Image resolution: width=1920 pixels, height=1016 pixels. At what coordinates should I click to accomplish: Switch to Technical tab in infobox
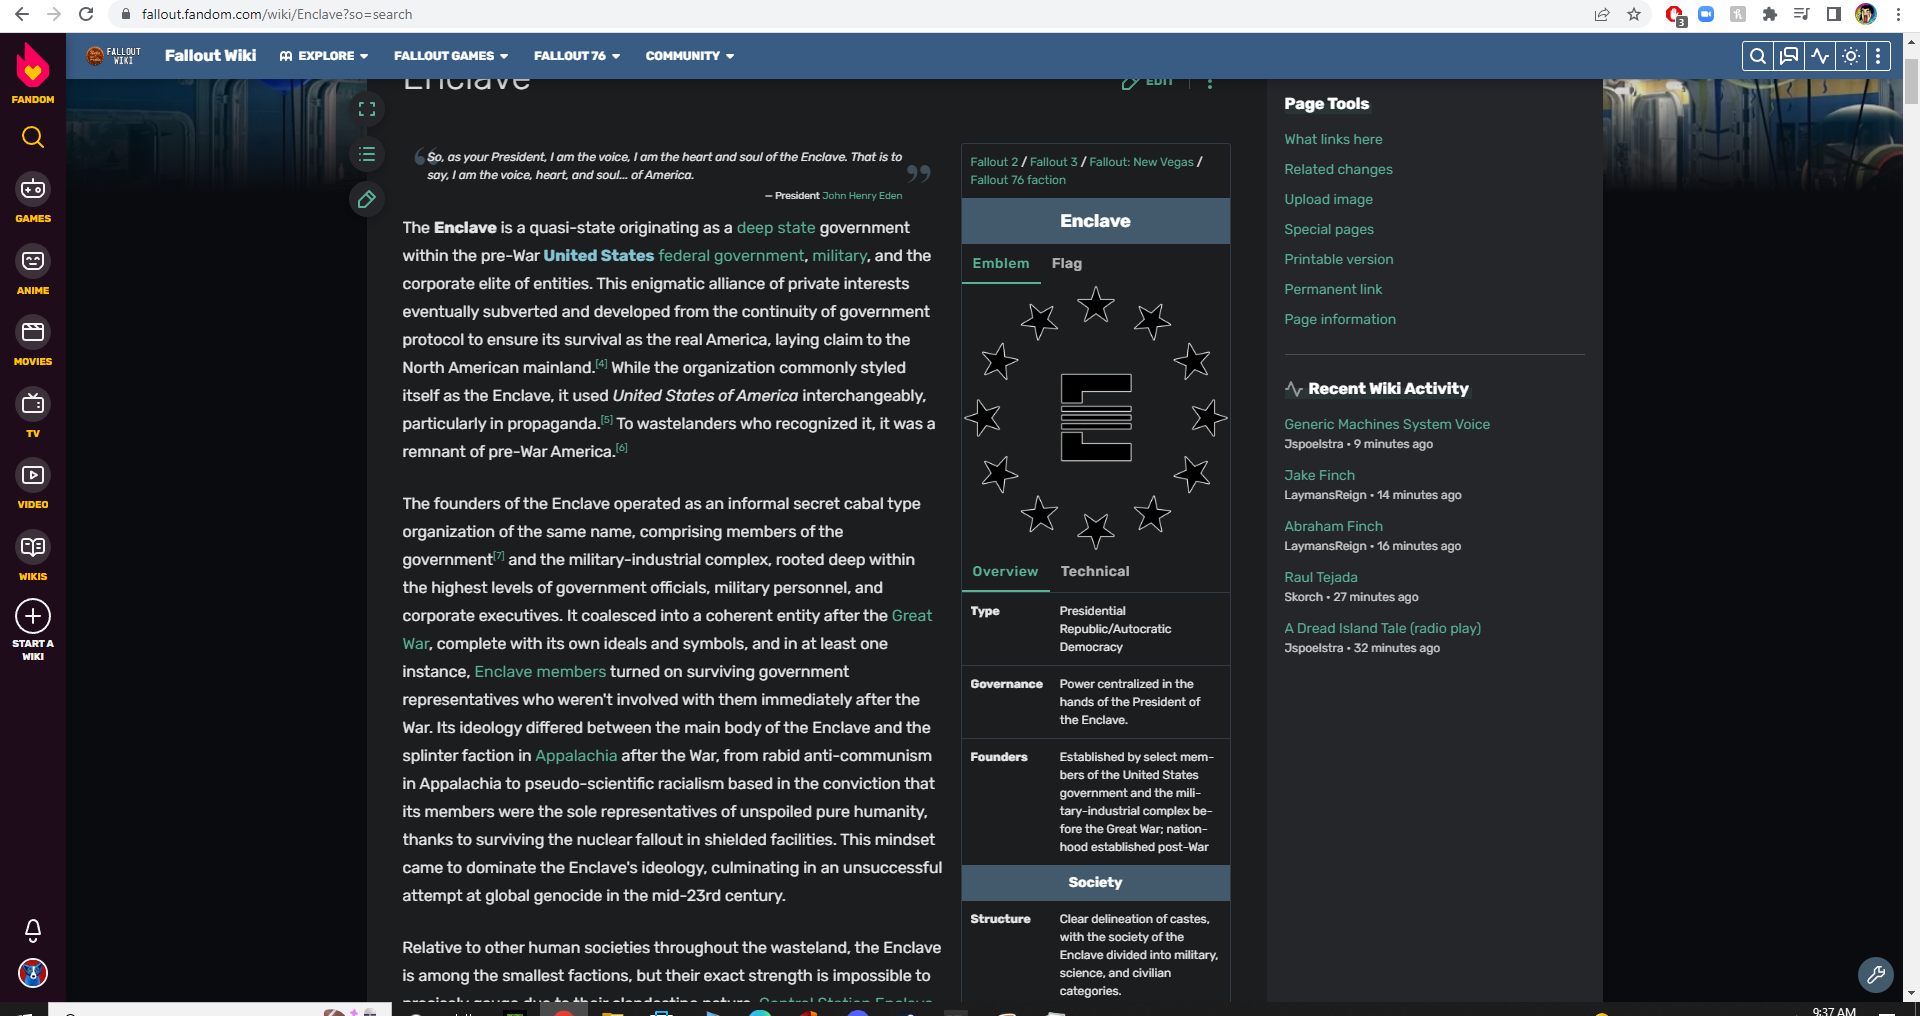click(x=1095, y=571)
